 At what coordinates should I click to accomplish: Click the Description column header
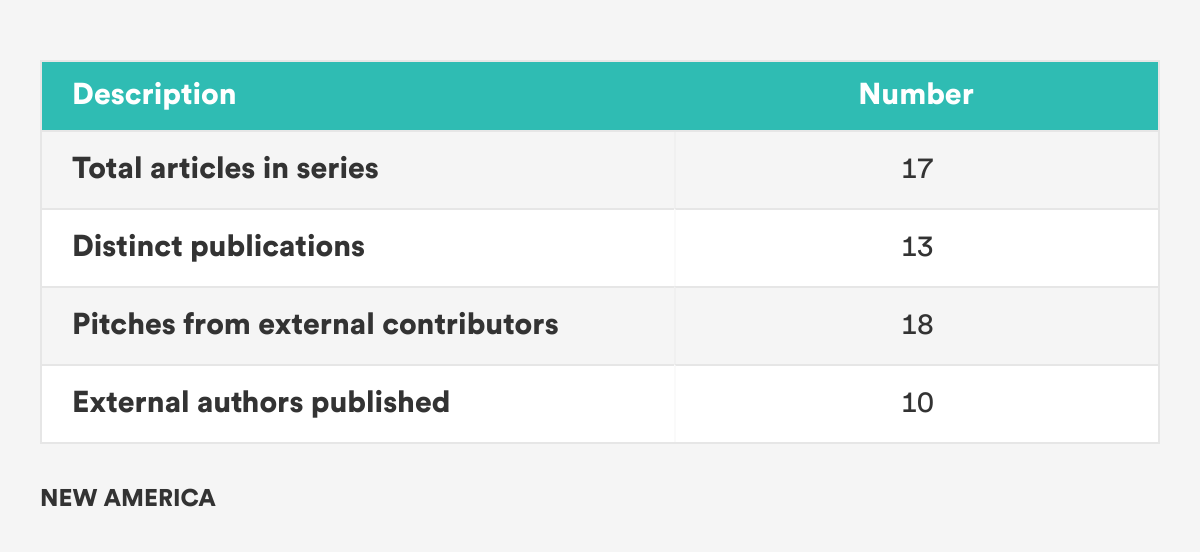point(154,95)
